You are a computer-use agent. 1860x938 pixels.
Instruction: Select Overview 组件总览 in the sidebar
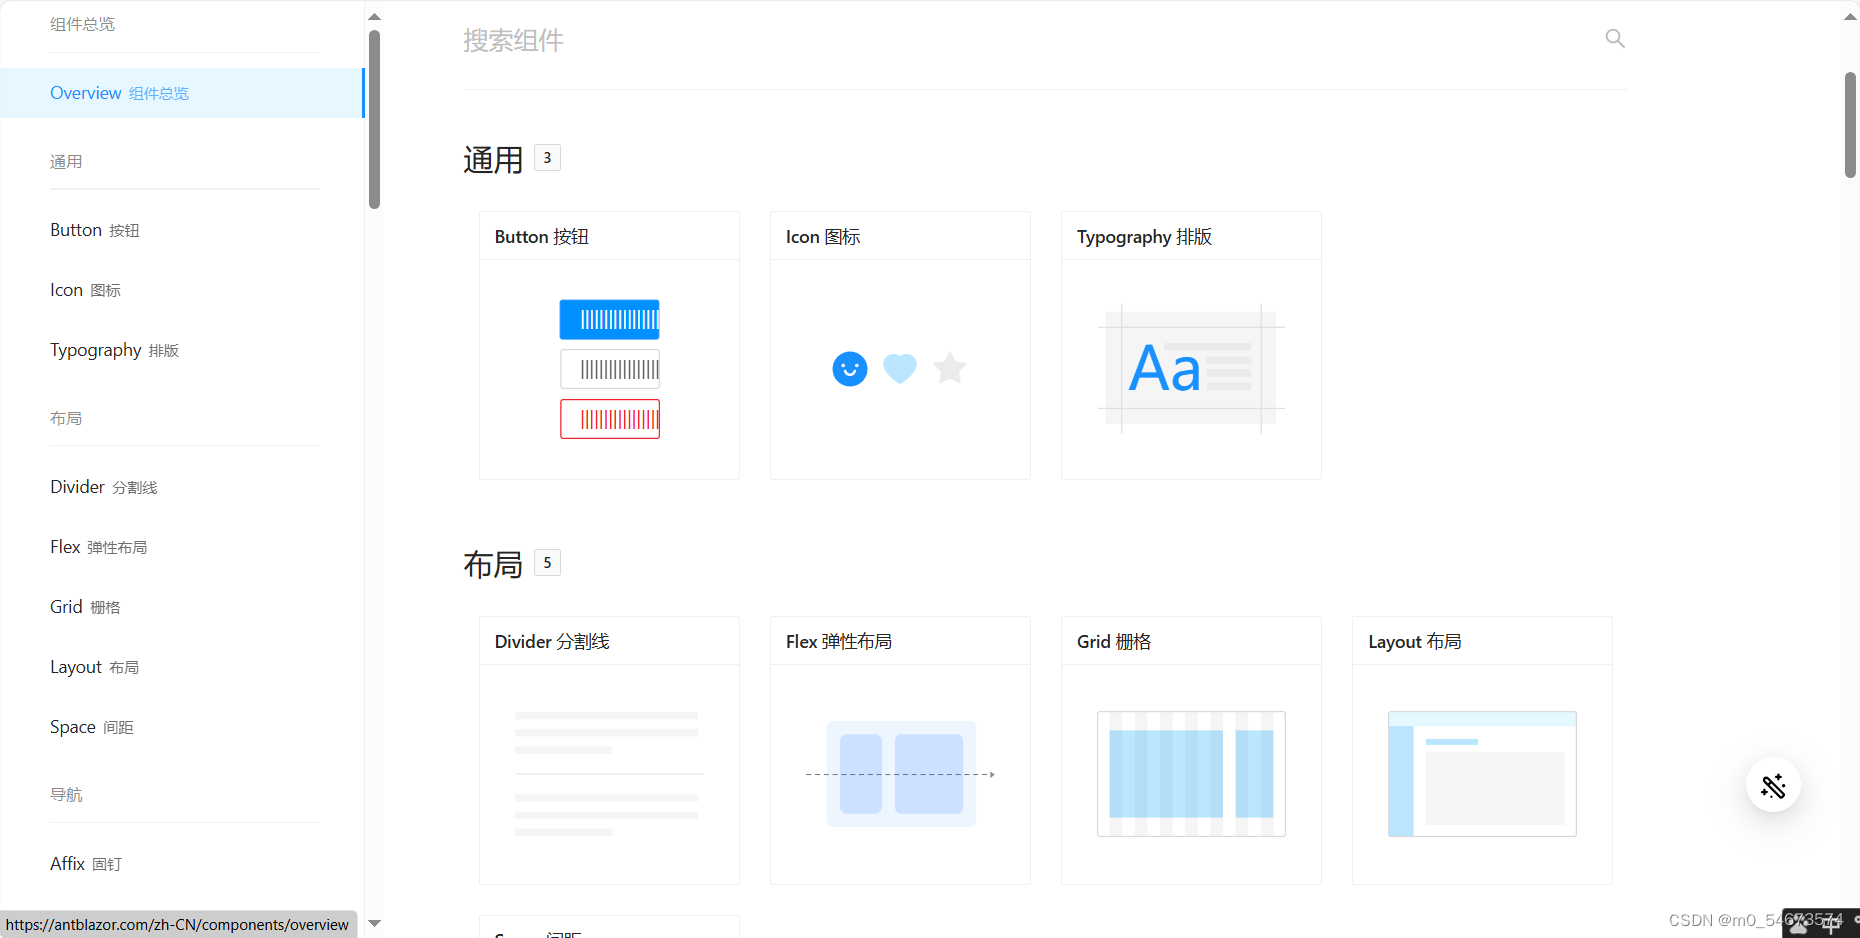point(119,92)
